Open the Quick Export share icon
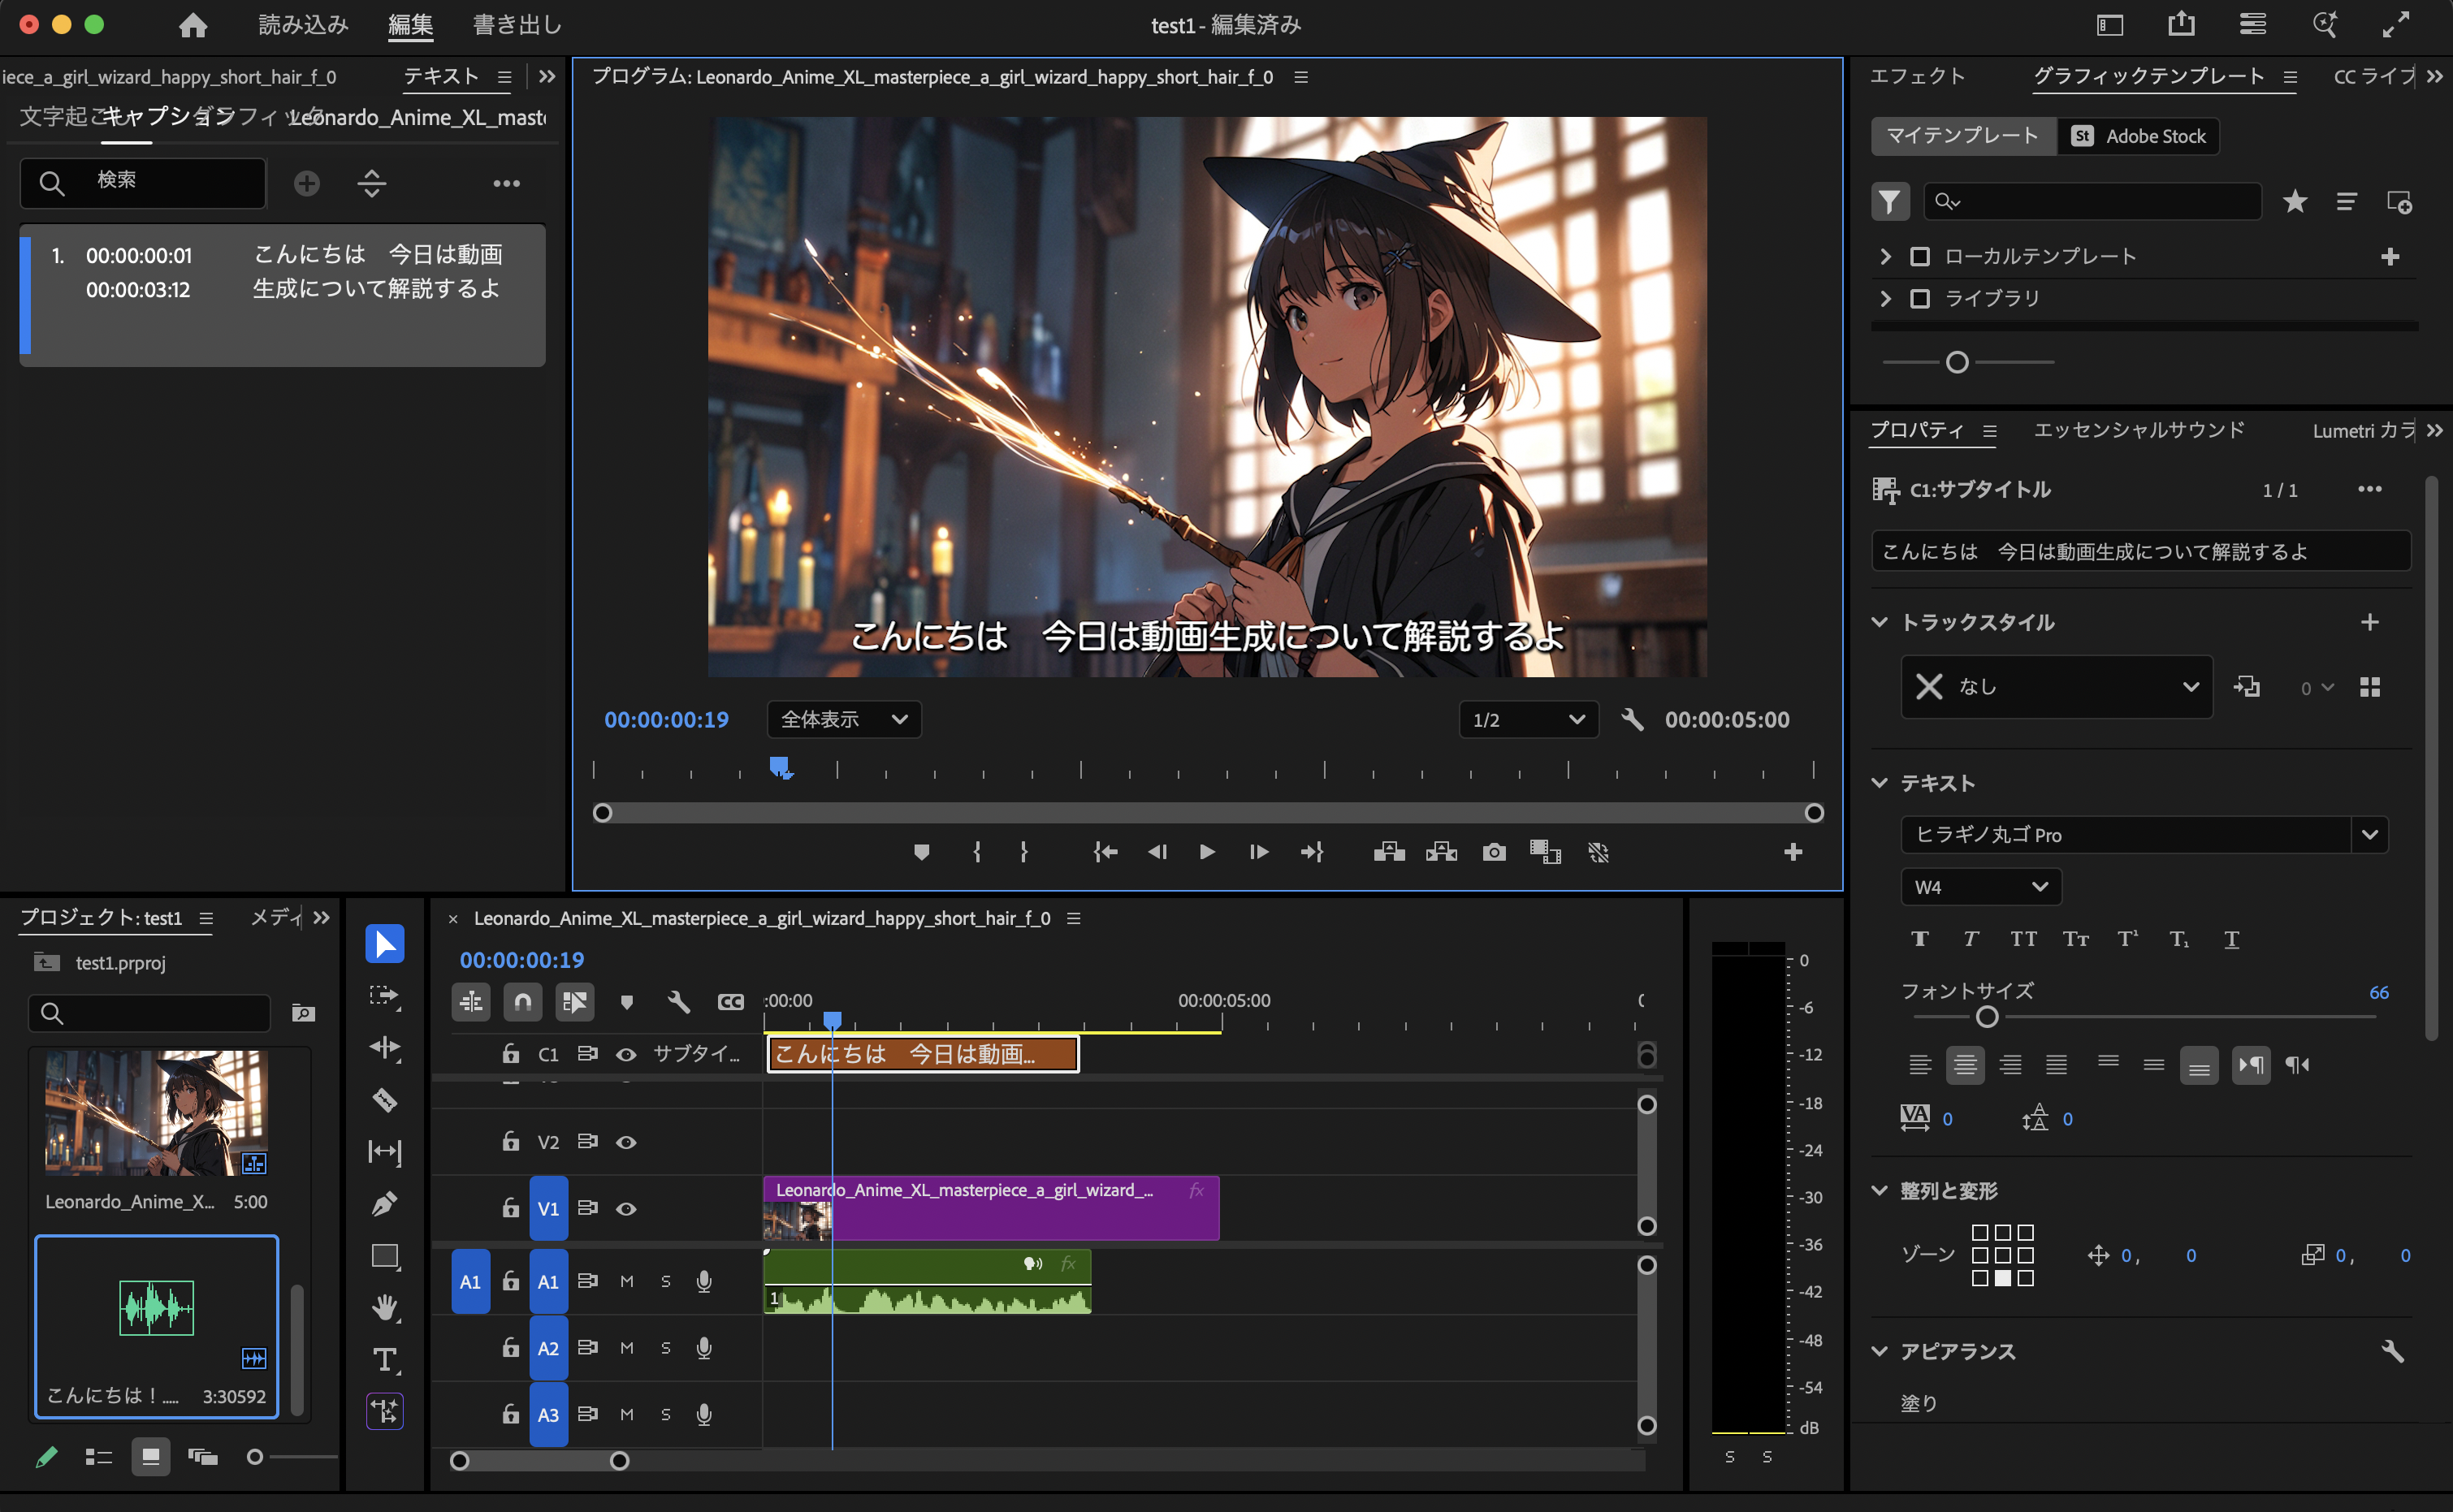The height and width of the screenshot is (1512, 2453). (x=2181, y=24)
